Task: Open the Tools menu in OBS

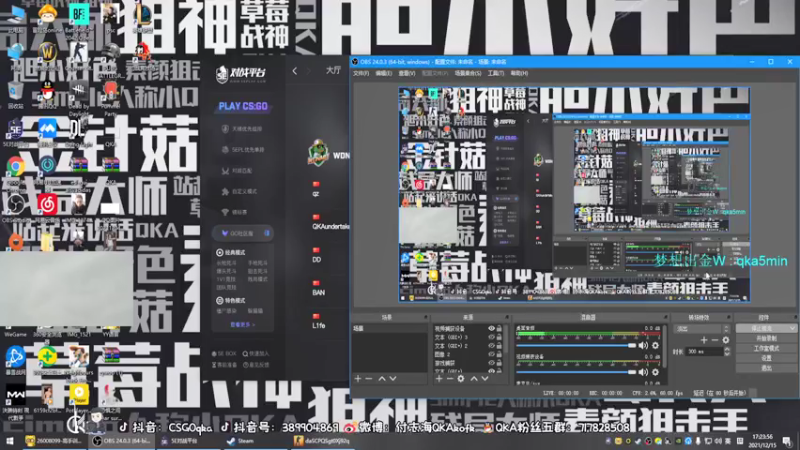Action: point(495,73)
